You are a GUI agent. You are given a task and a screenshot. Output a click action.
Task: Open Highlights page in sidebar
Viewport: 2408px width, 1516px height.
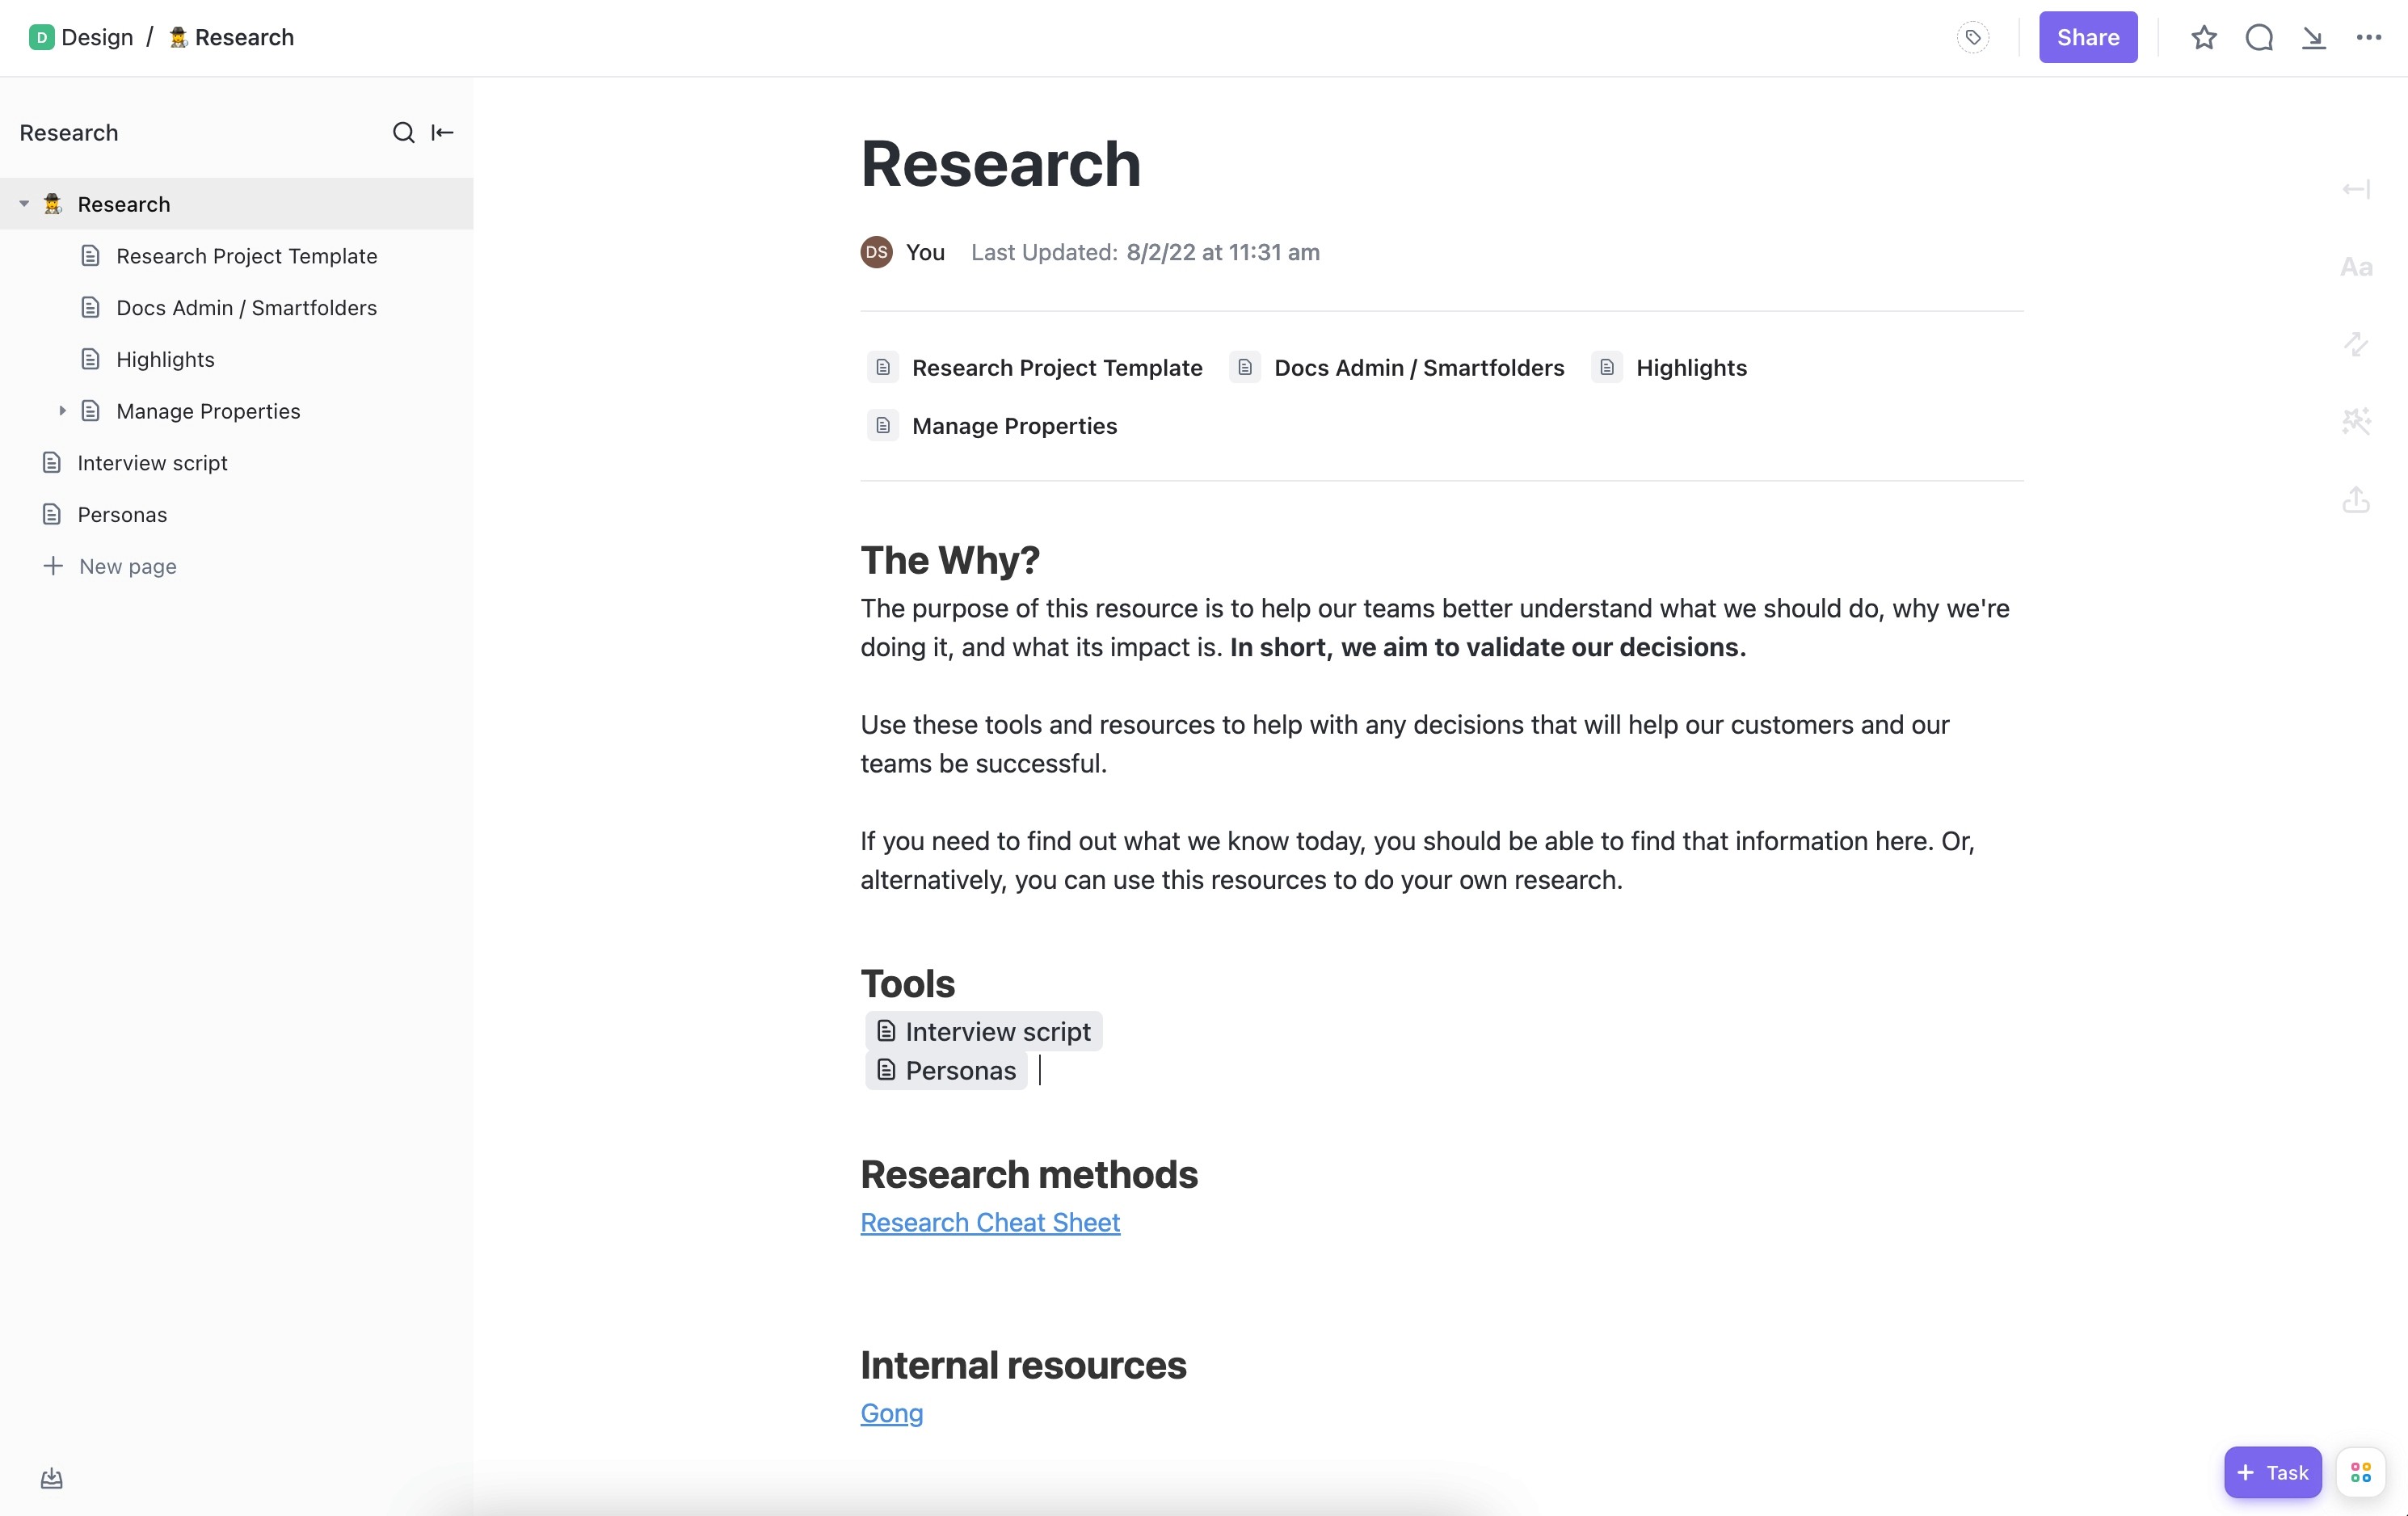click(x=165, y=359)
